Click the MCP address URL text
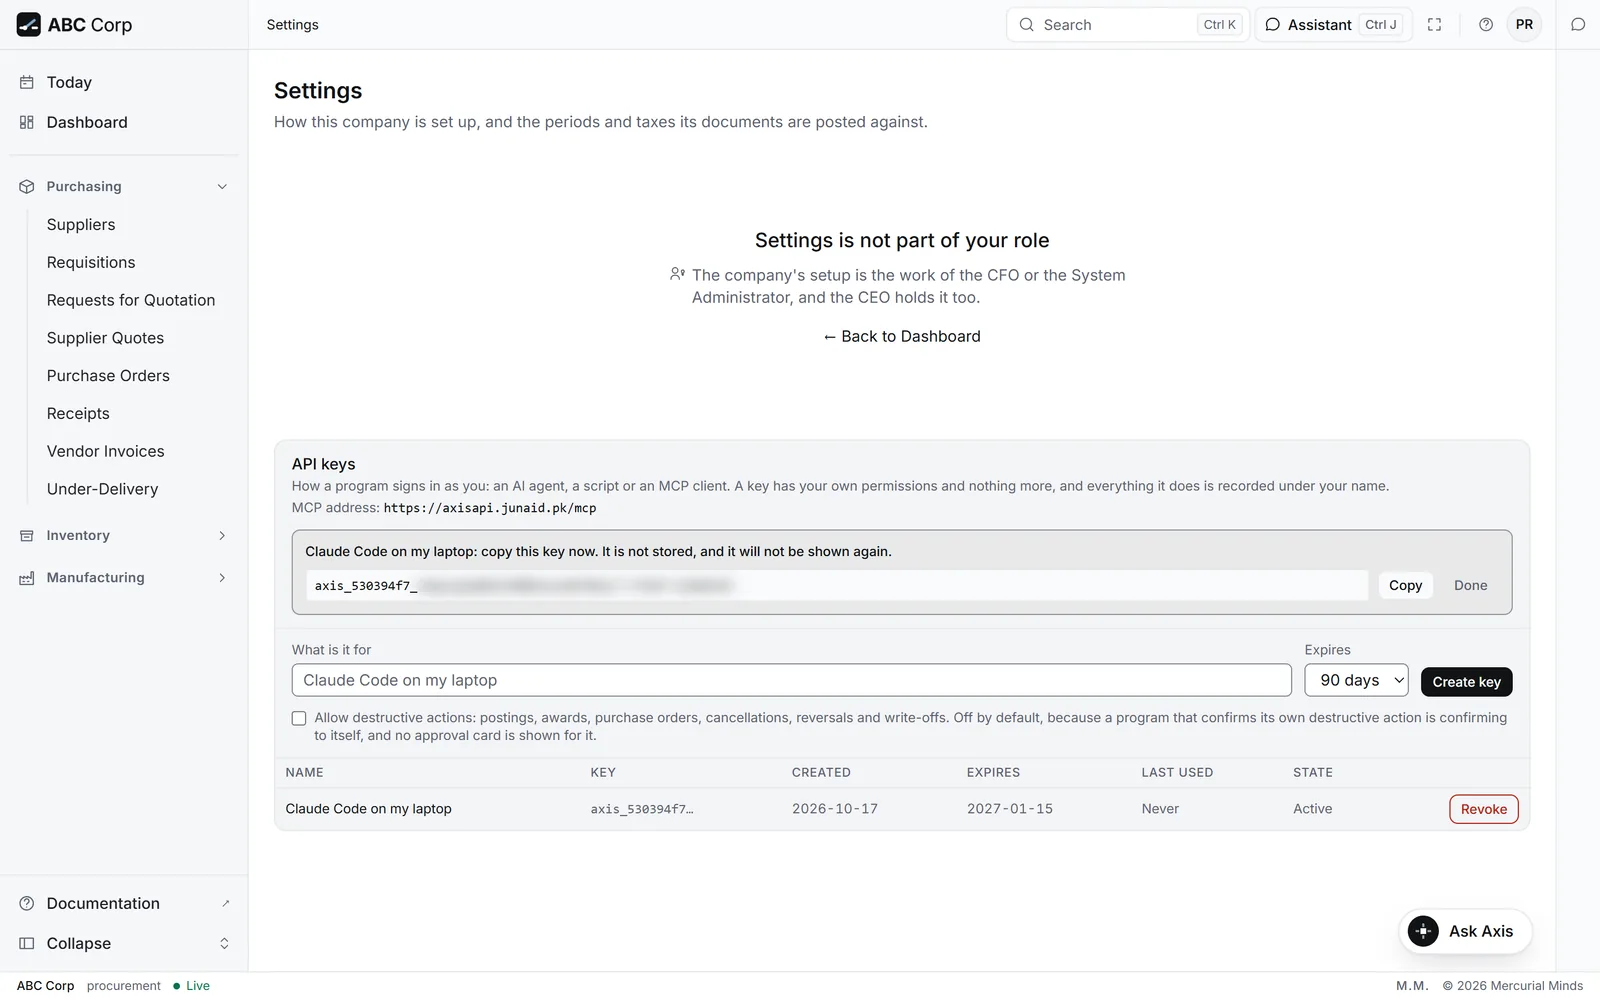The height and width of the screenshot is (1000, 1600). (490, 508)
